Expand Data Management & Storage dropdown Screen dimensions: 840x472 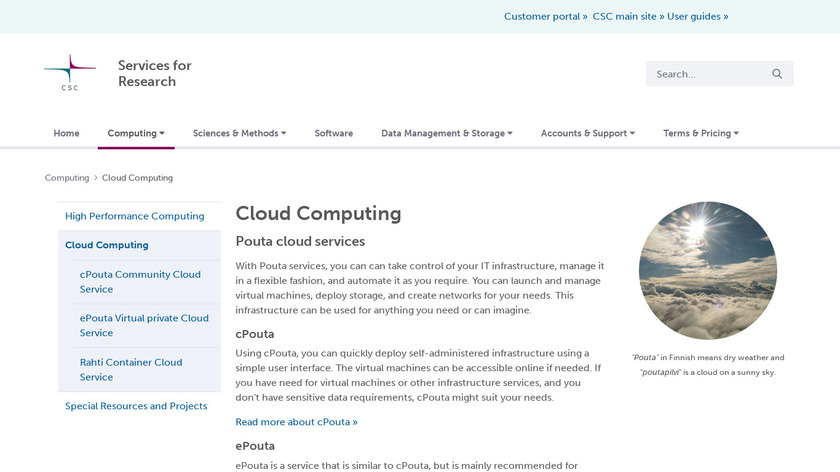(447, 133)
